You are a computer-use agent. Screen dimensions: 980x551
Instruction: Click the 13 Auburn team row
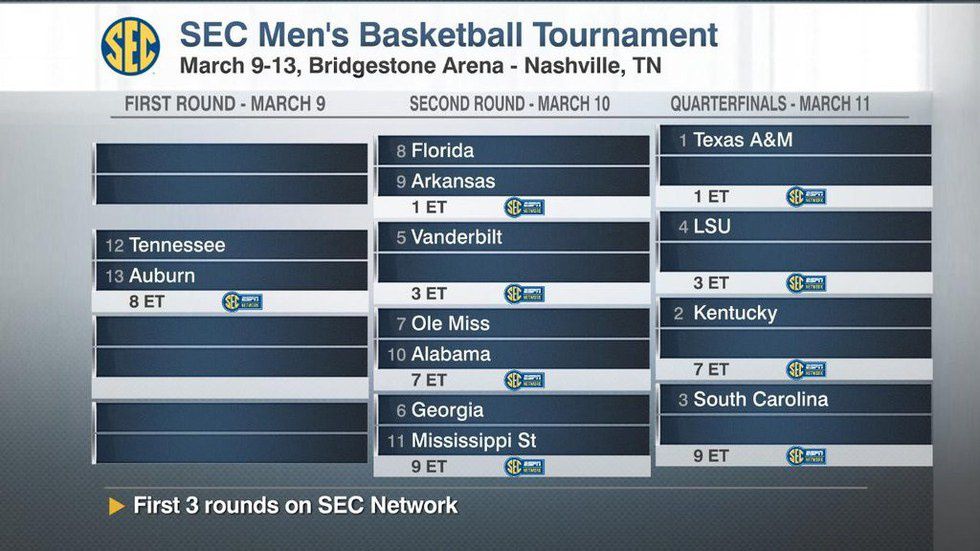click(x=232, y=275)
